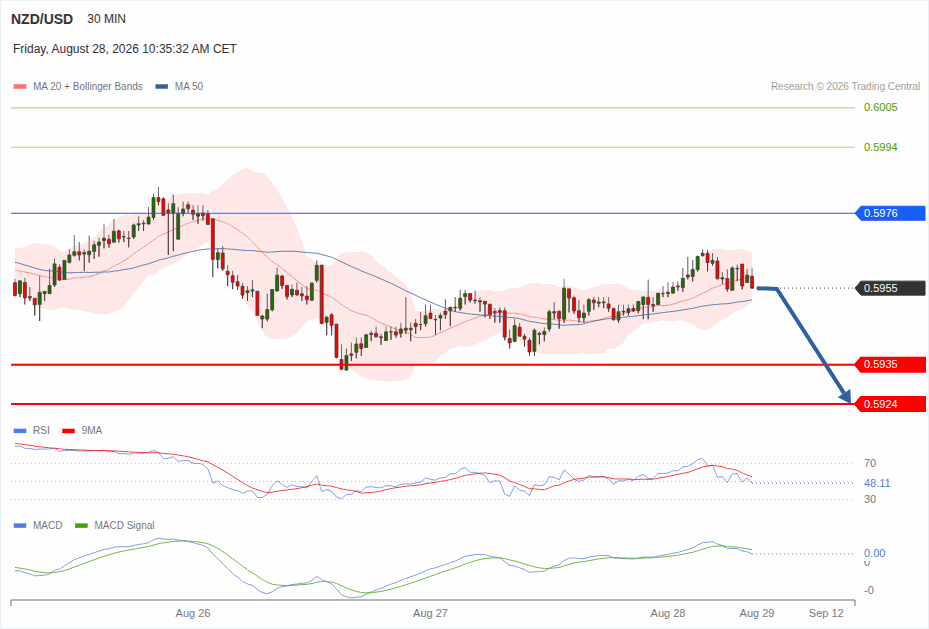This screenshot has width=929, height=629.
Task: Click the 30 MIN timeframe label
Action: [x=107, y=19]
